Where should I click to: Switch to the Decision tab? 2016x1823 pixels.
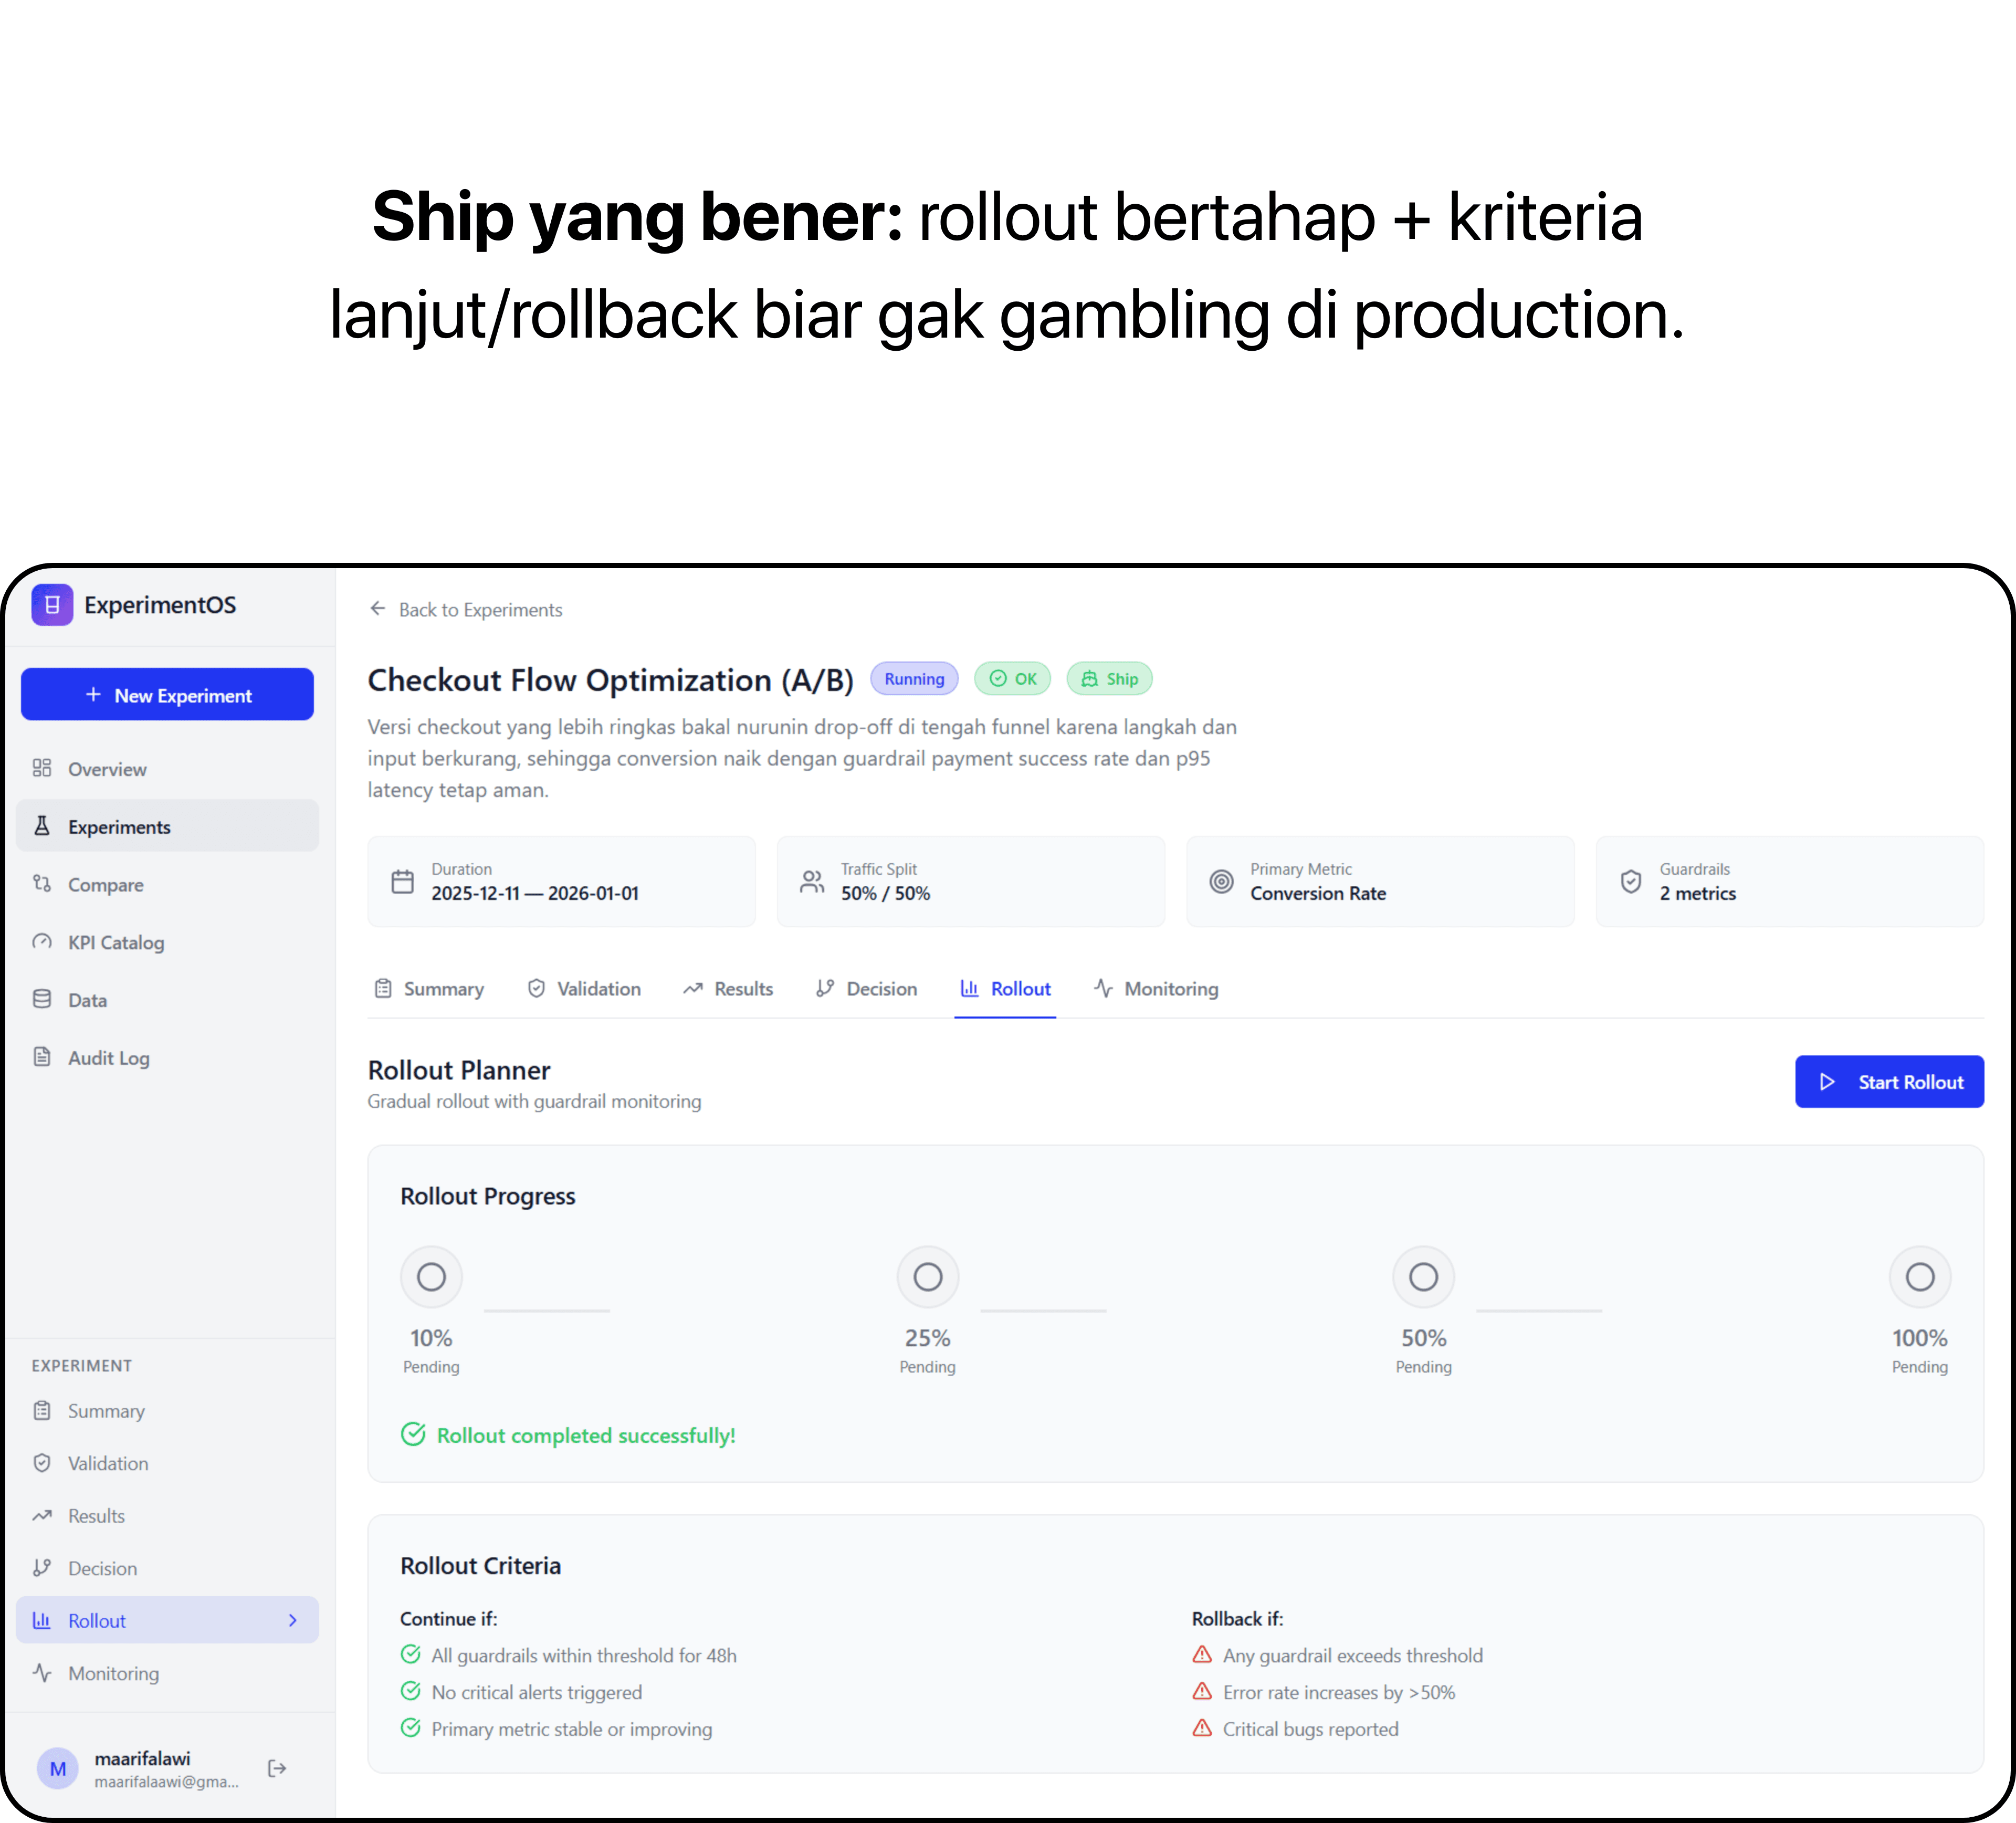pyautogui.click(x=866, y=989)
